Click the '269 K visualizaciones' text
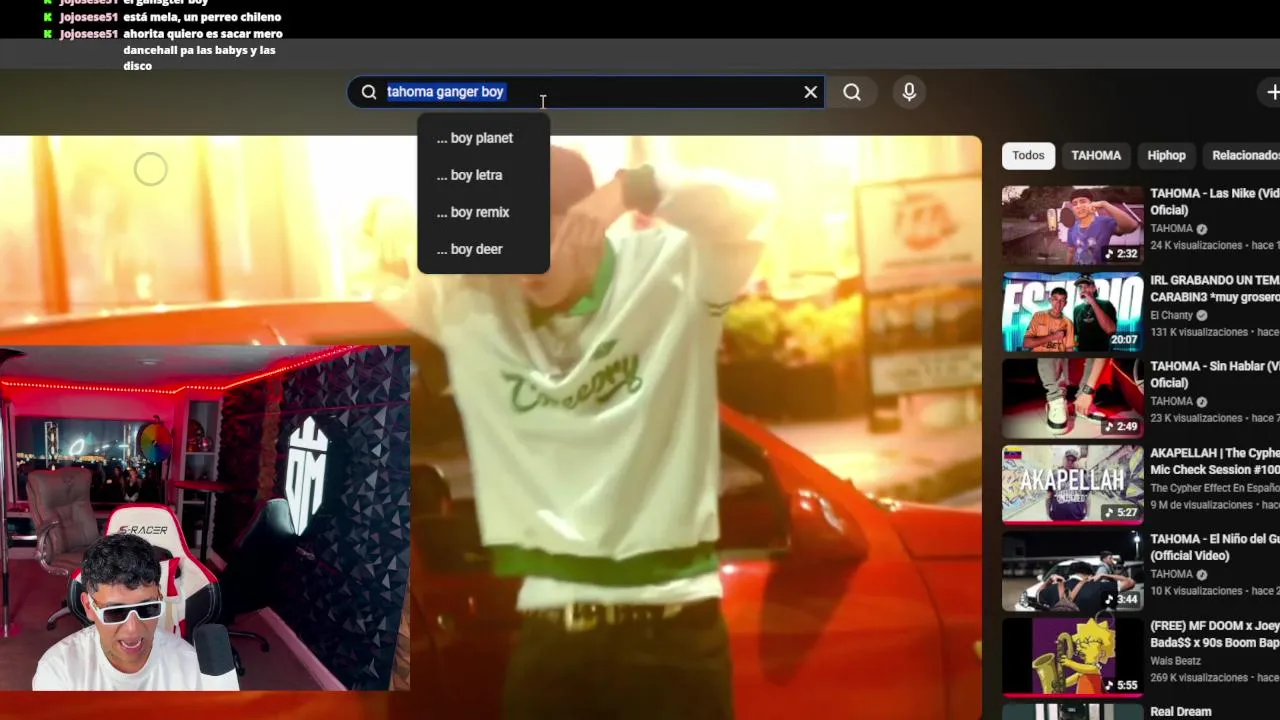1280x720 pixels. click(x=1199, y=677)
